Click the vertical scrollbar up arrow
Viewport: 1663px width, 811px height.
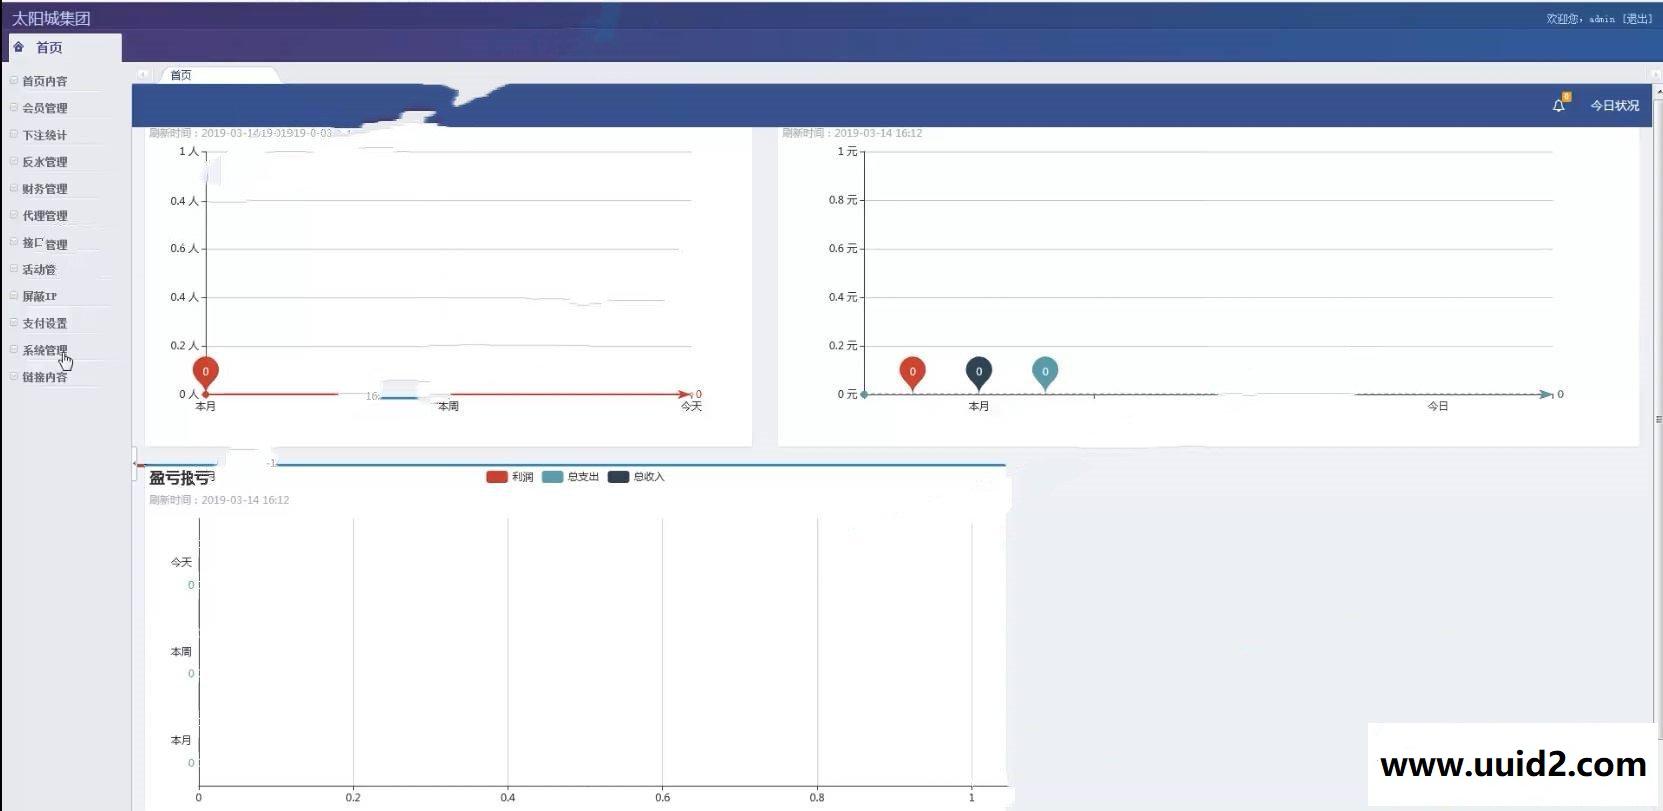tap(1656, 92)
